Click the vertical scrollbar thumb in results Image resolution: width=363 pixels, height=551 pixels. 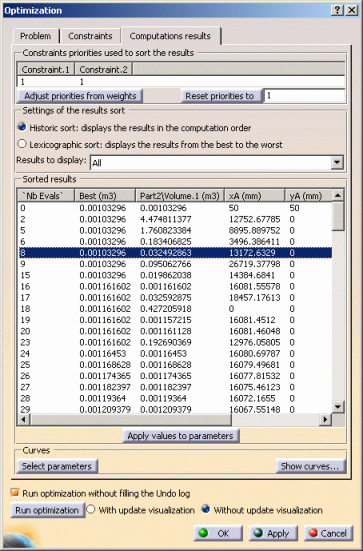click(x=338, y=216)
